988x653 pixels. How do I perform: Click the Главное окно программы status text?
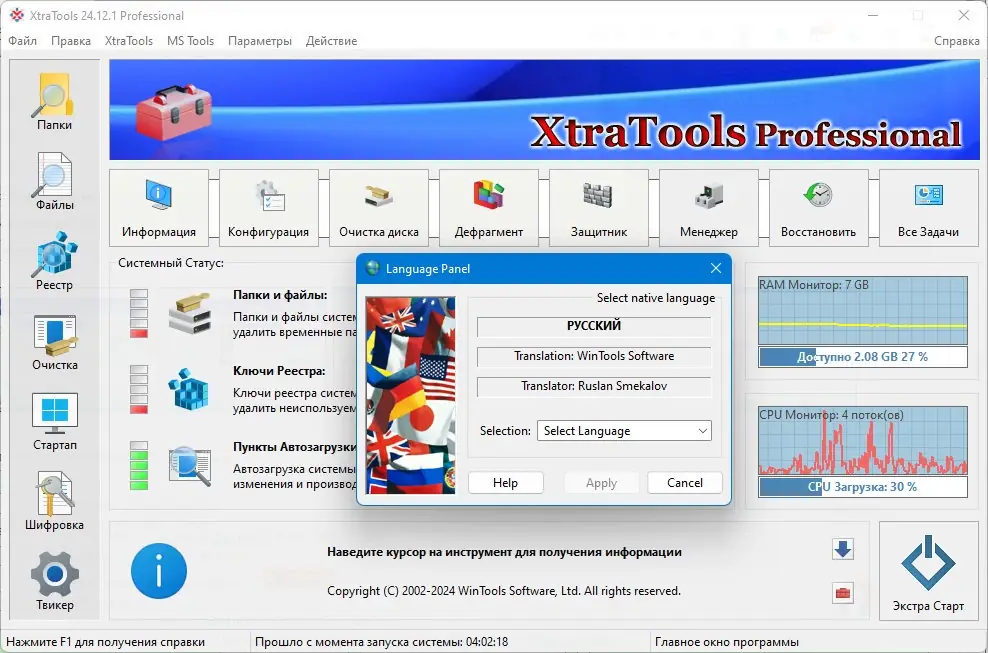click(727, 642)
